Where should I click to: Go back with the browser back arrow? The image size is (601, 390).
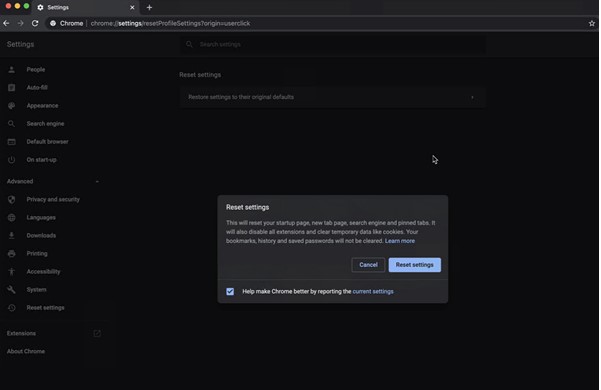[x=6, y=23]
